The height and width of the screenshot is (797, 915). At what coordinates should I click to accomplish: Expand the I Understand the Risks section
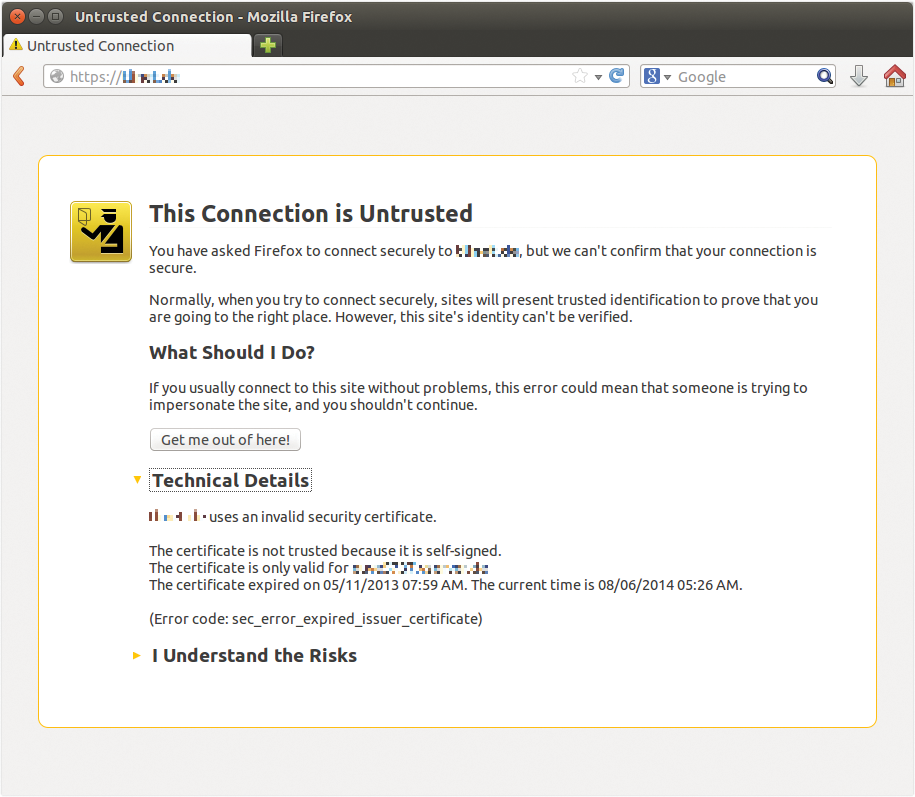point(254,656)
